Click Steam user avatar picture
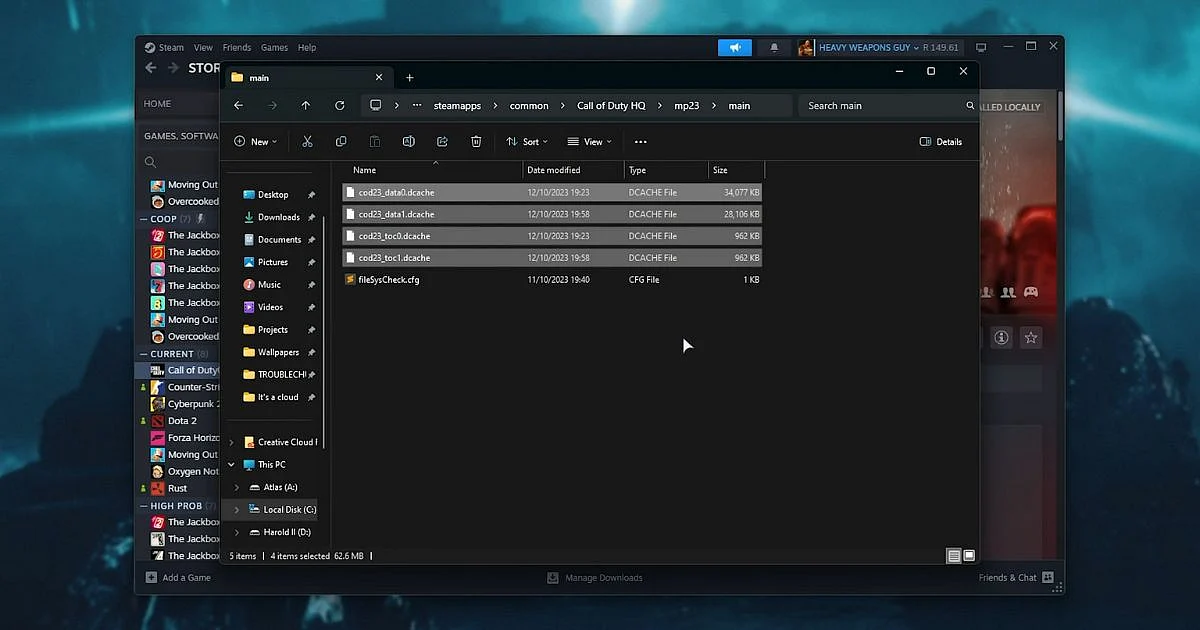Viewport: 1200px width, 630px height. click(806, 47)
